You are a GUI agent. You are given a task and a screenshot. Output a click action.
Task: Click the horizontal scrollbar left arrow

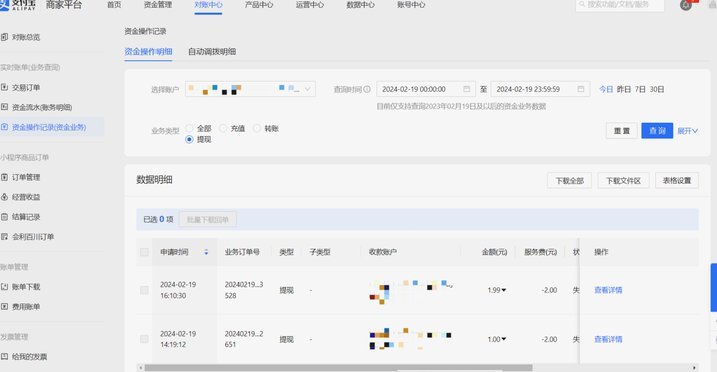tap(140, 367)
